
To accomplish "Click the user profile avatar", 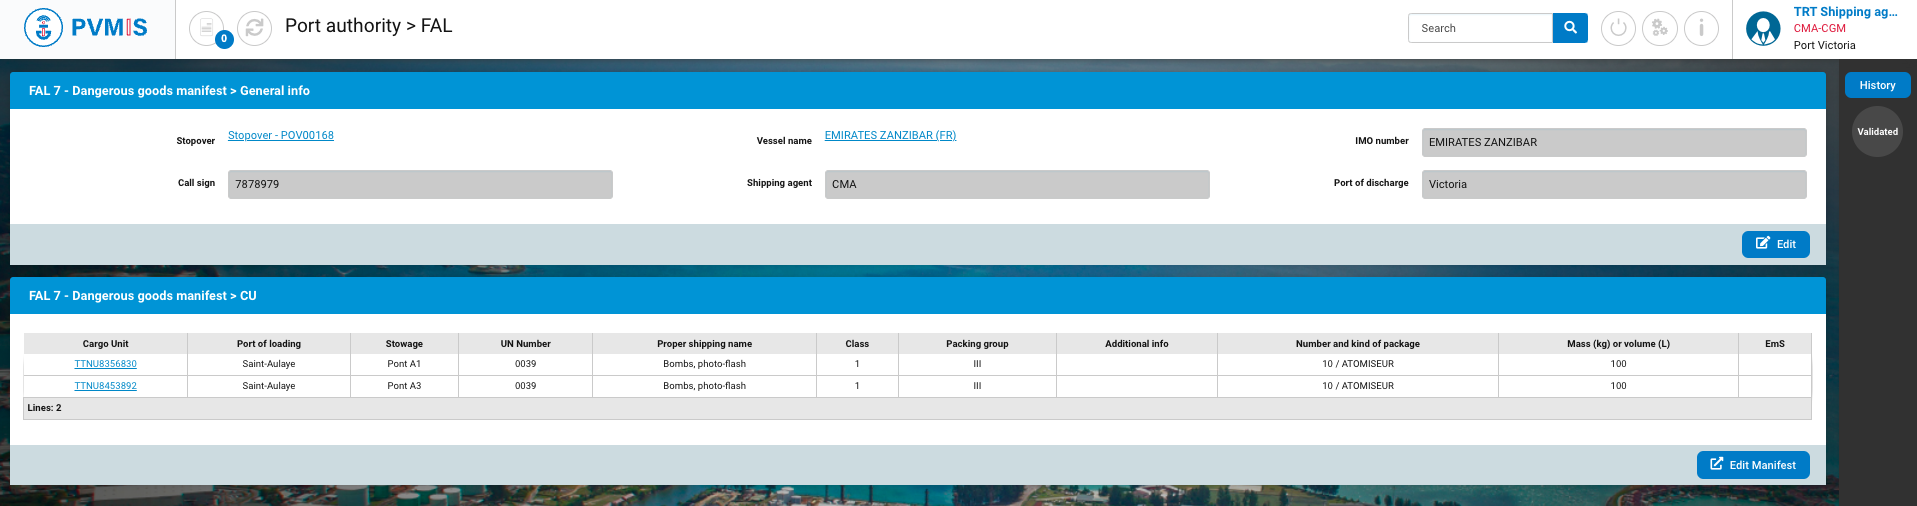I will [1762, 28].
